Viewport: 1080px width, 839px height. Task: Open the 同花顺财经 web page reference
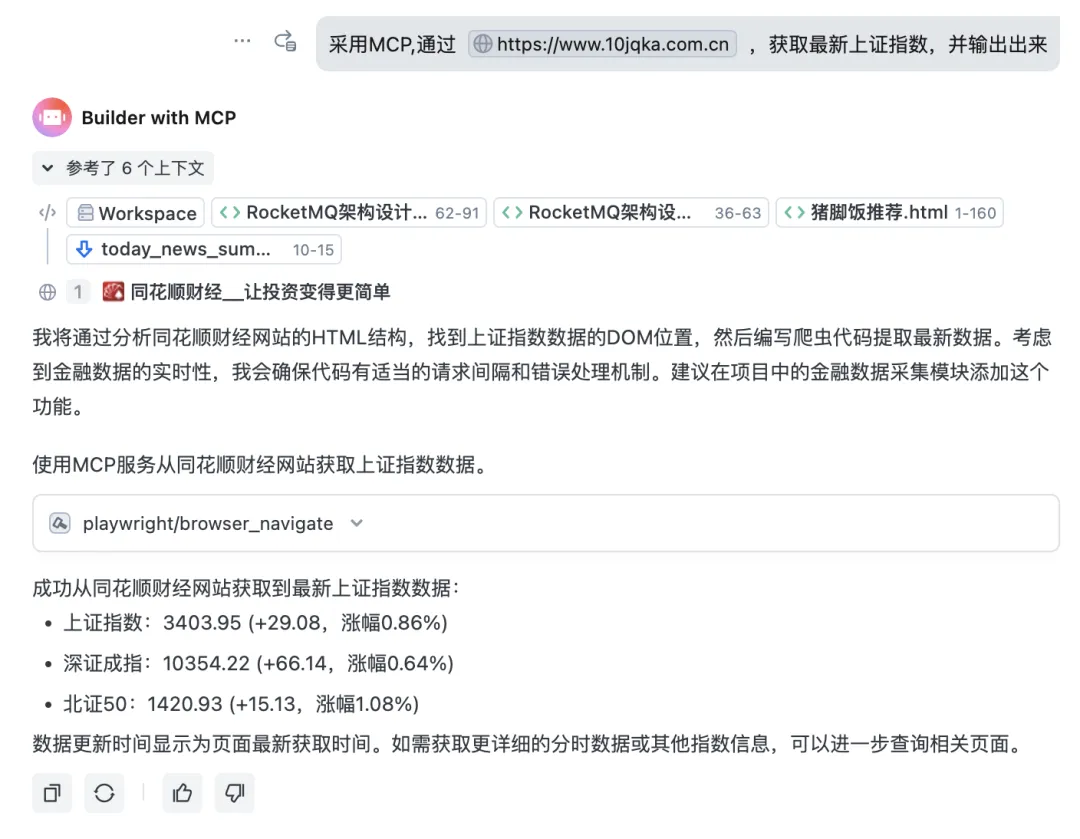point(259,292)
